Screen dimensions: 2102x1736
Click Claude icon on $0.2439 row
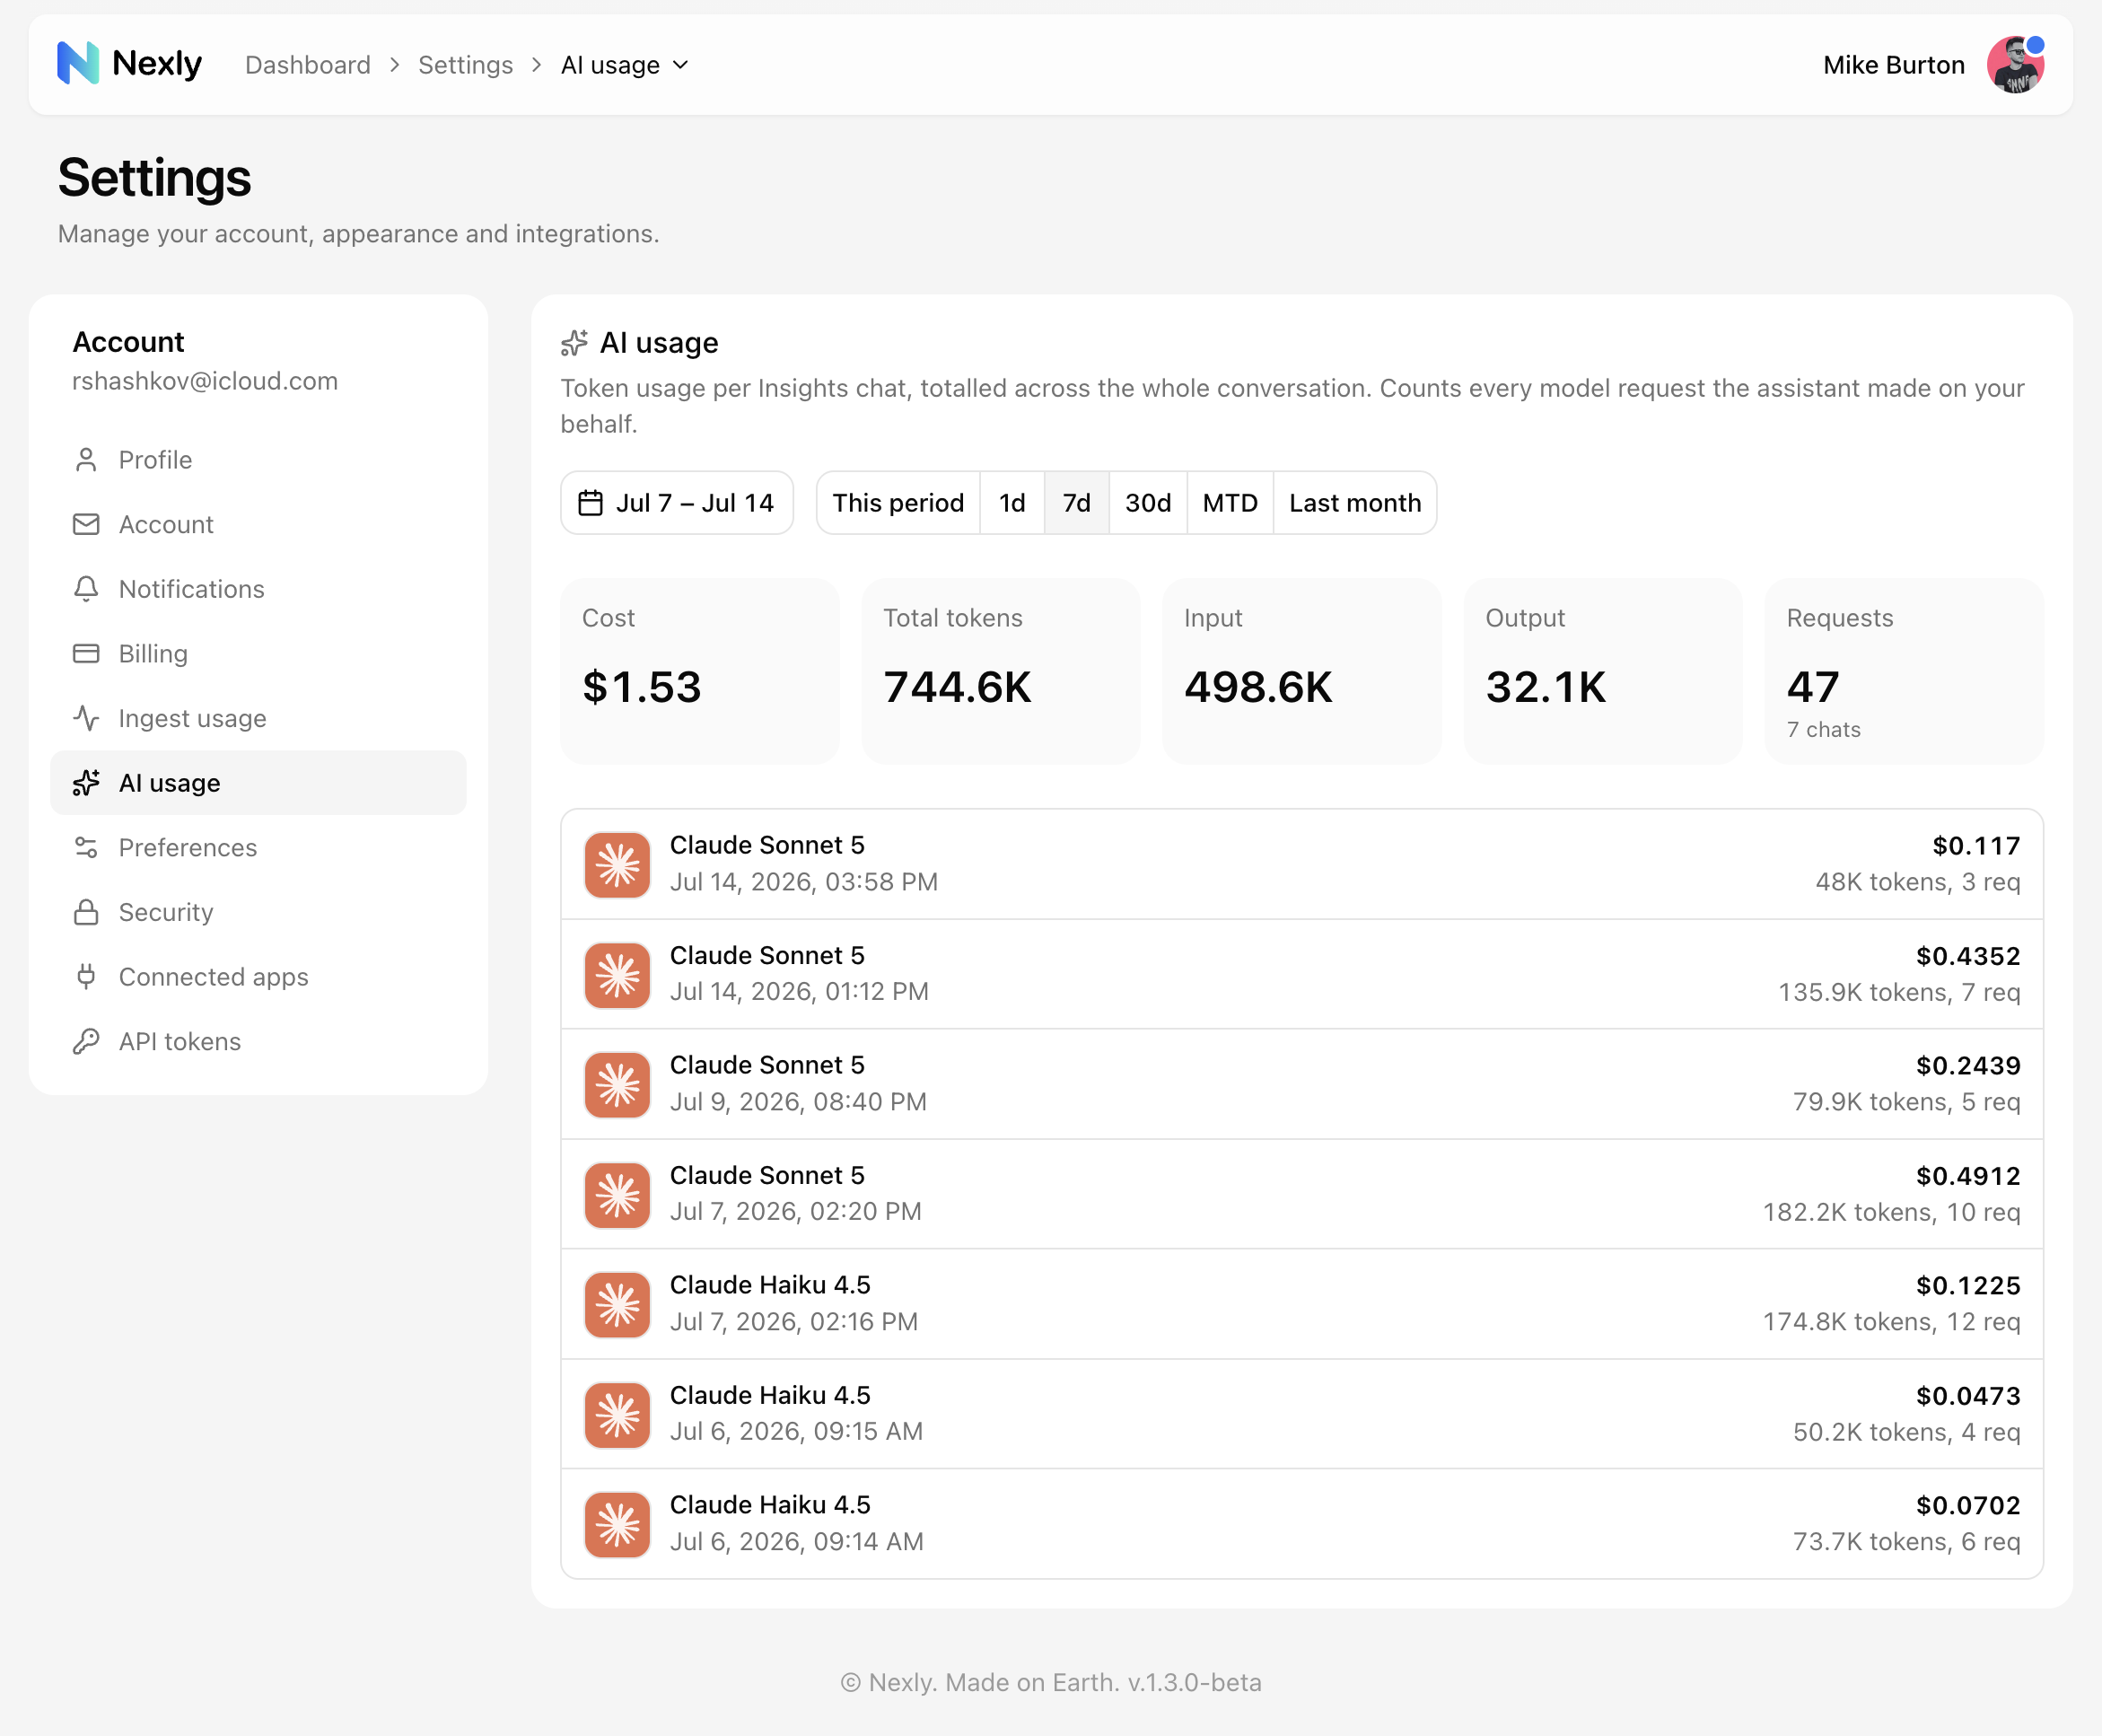(617, 1085)
